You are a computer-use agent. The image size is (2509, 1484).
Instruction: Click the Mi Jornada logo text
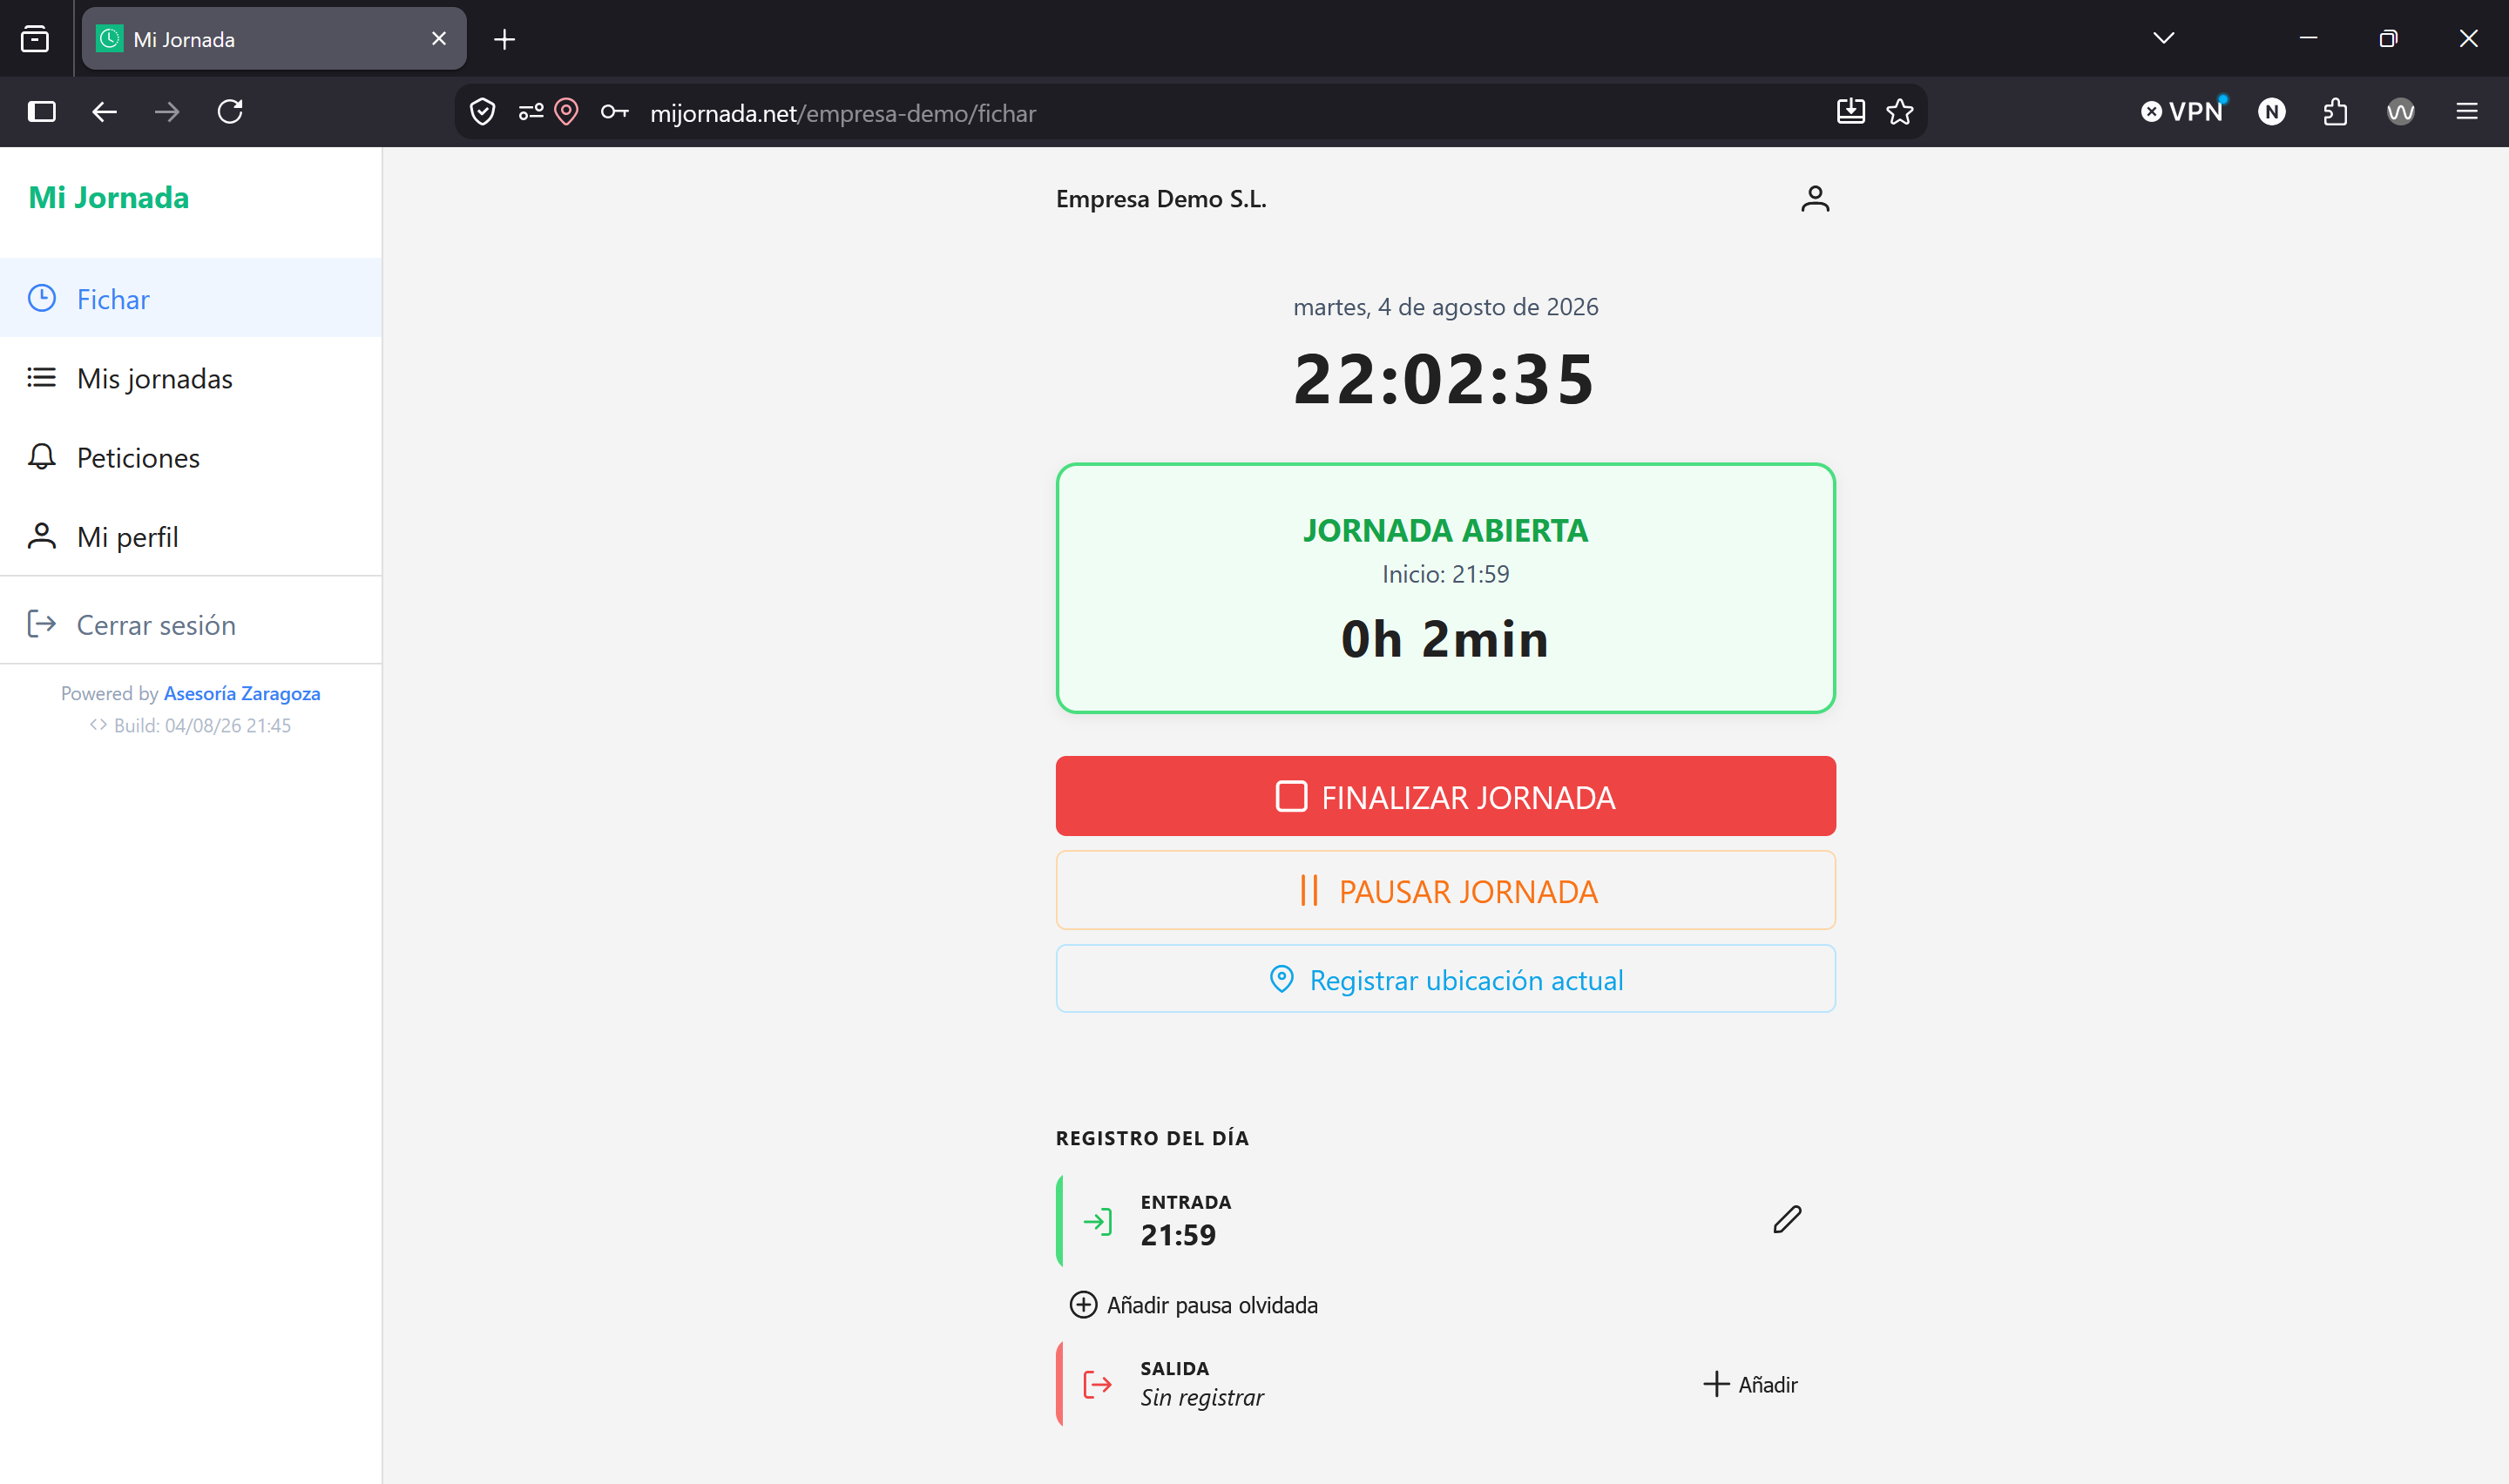(108, 198)
